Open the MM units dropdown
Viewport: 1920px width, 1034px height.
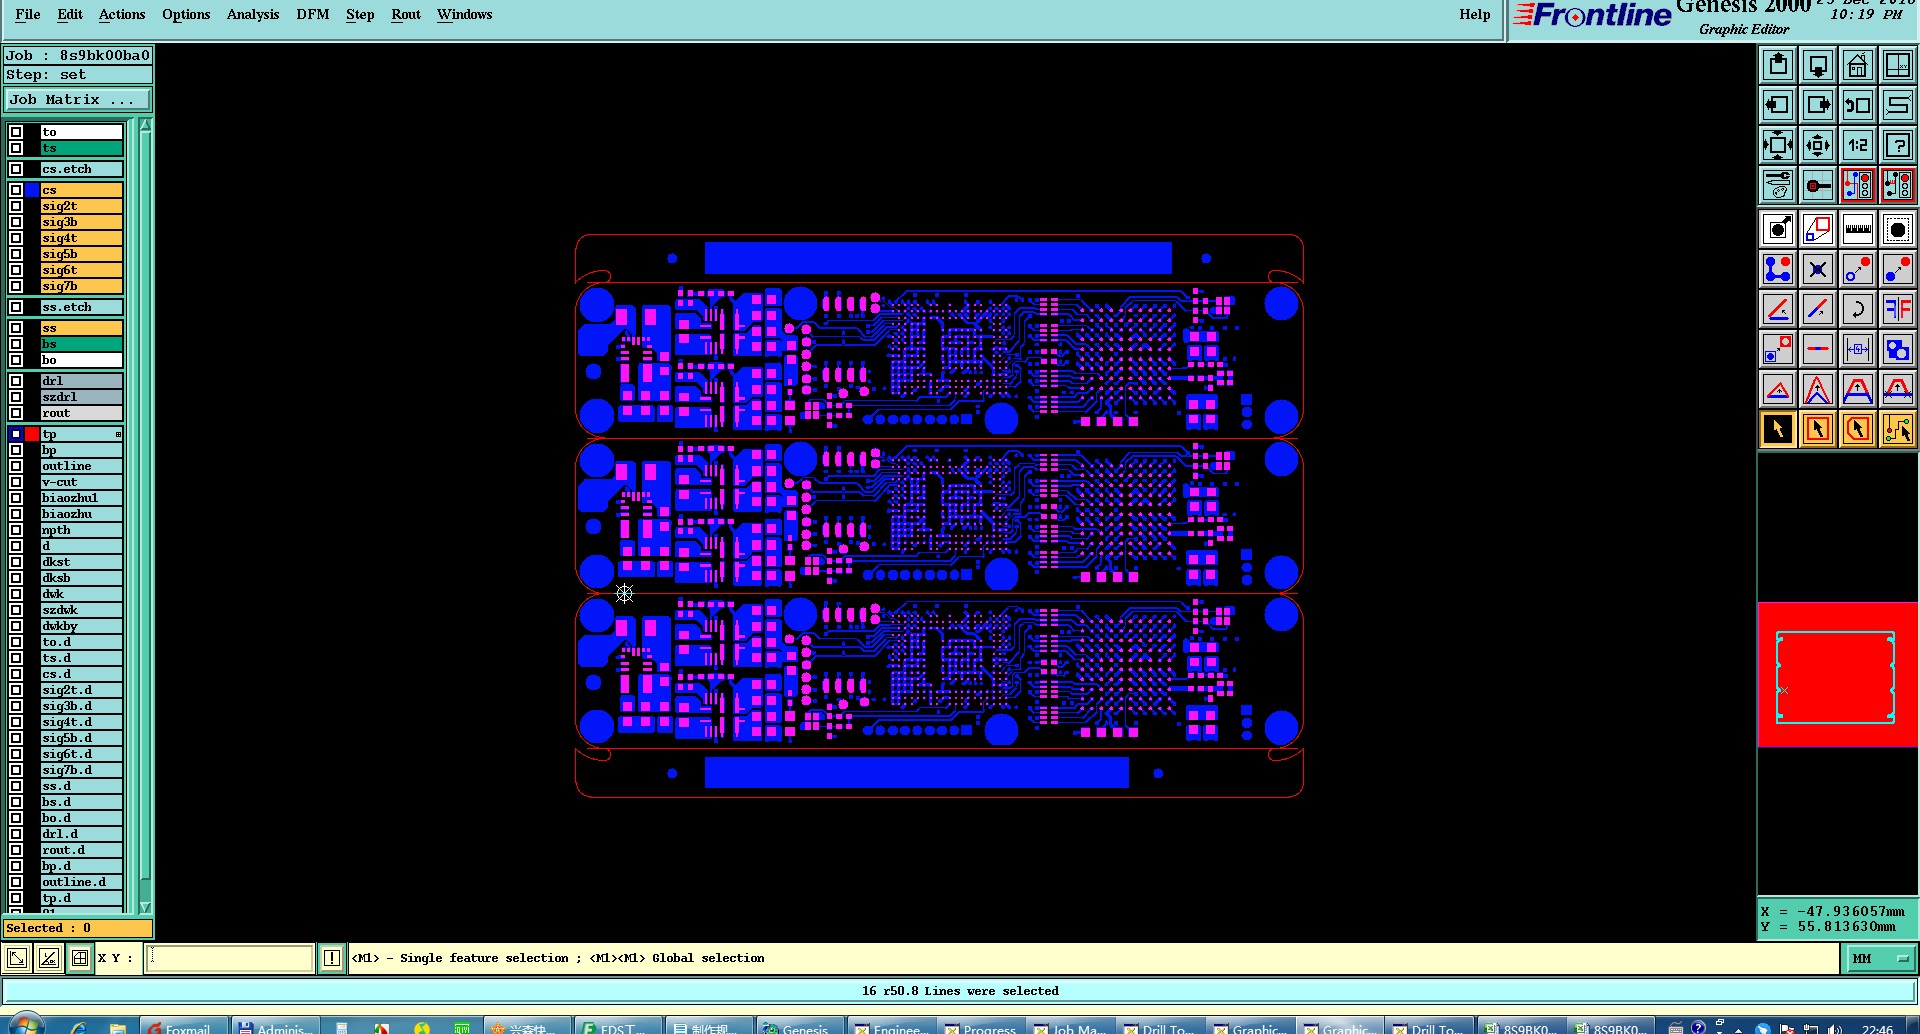point(1879,958)
